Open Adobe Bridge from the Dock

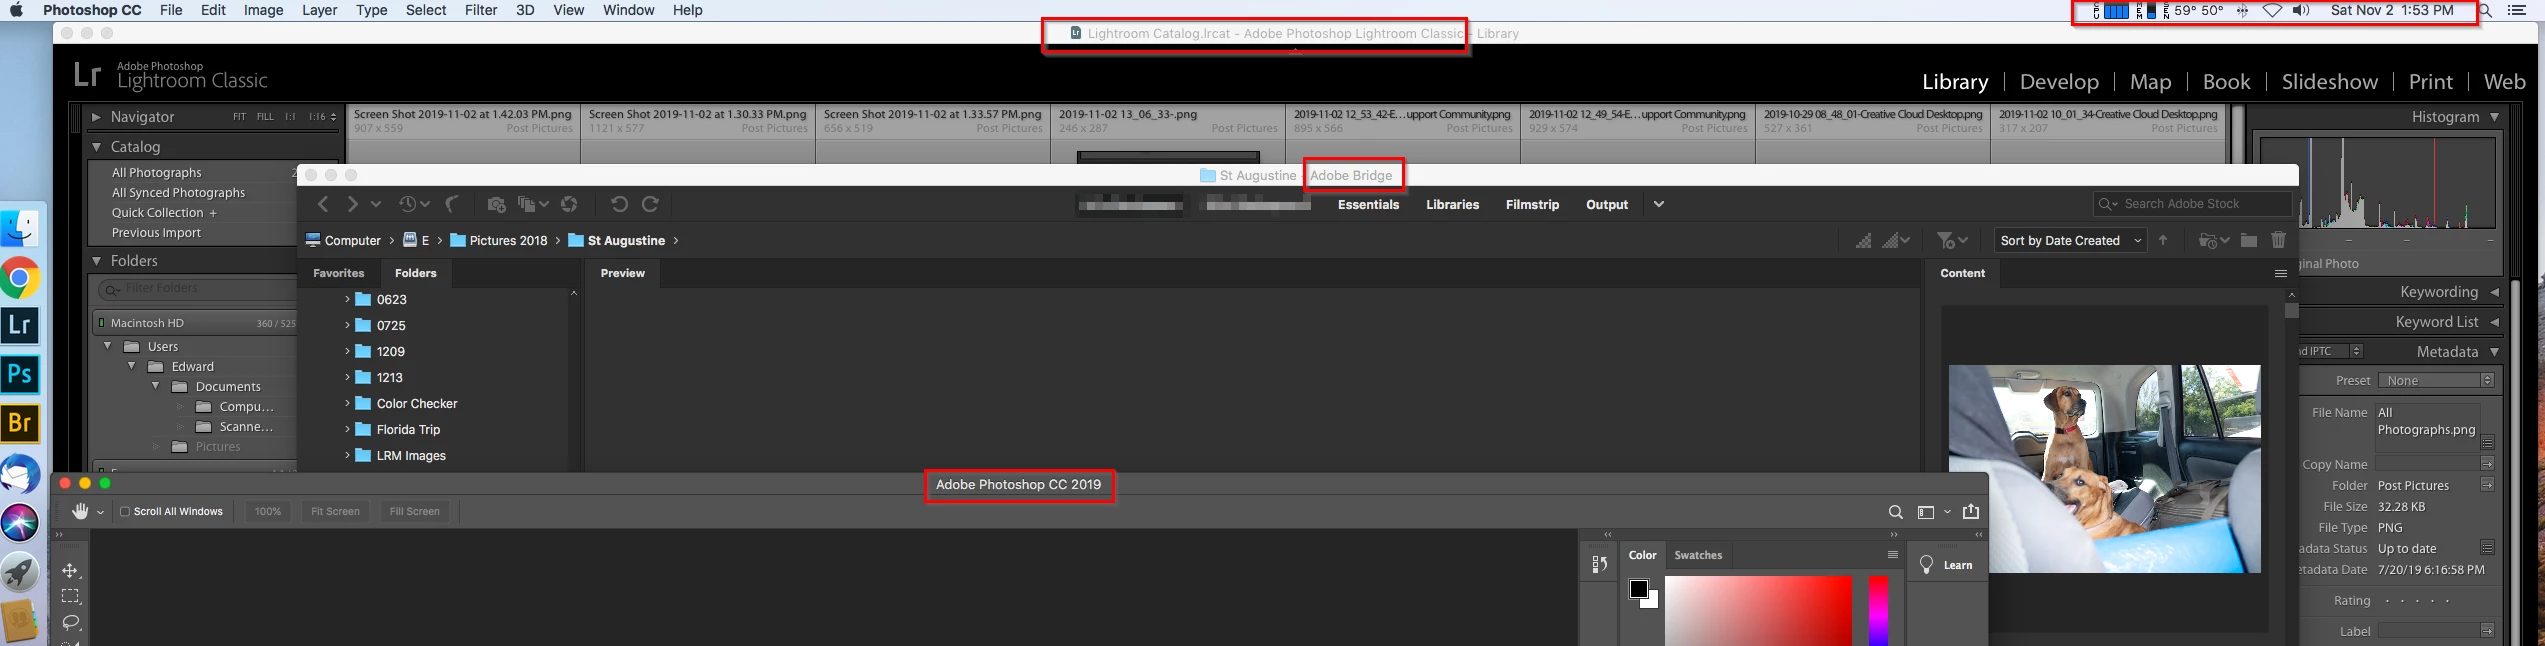[x=20, y=423]
